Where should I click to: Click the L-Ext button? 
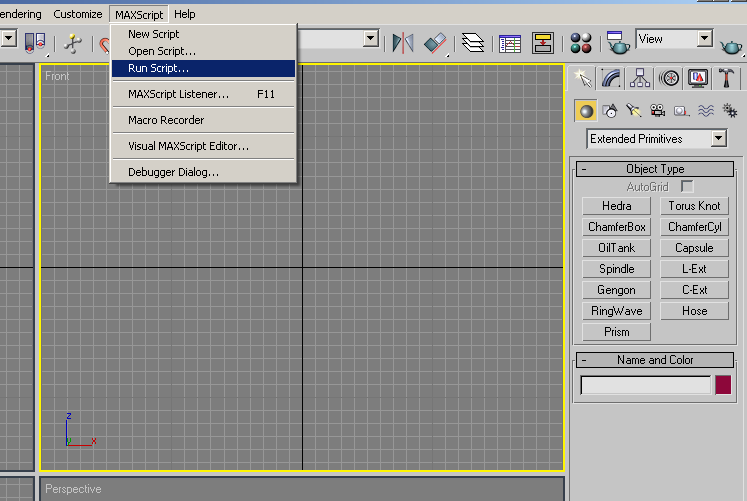click(695, 269)
